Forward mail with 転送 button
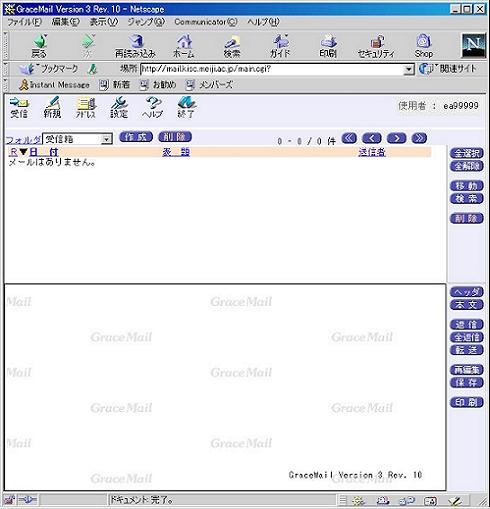Image resolution: width=490 pixels, height=509 pixels. [x=467, y=350]
